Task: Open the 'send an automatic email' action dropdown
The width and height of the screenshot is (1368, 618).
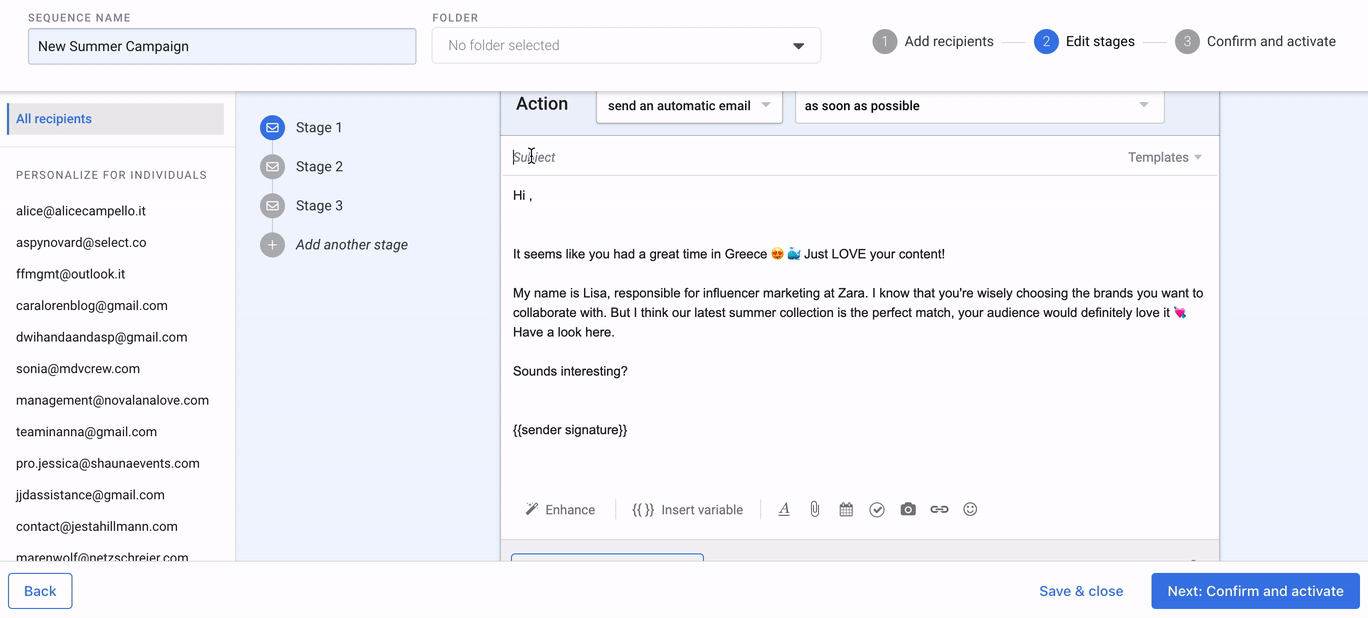Action: 689,105
